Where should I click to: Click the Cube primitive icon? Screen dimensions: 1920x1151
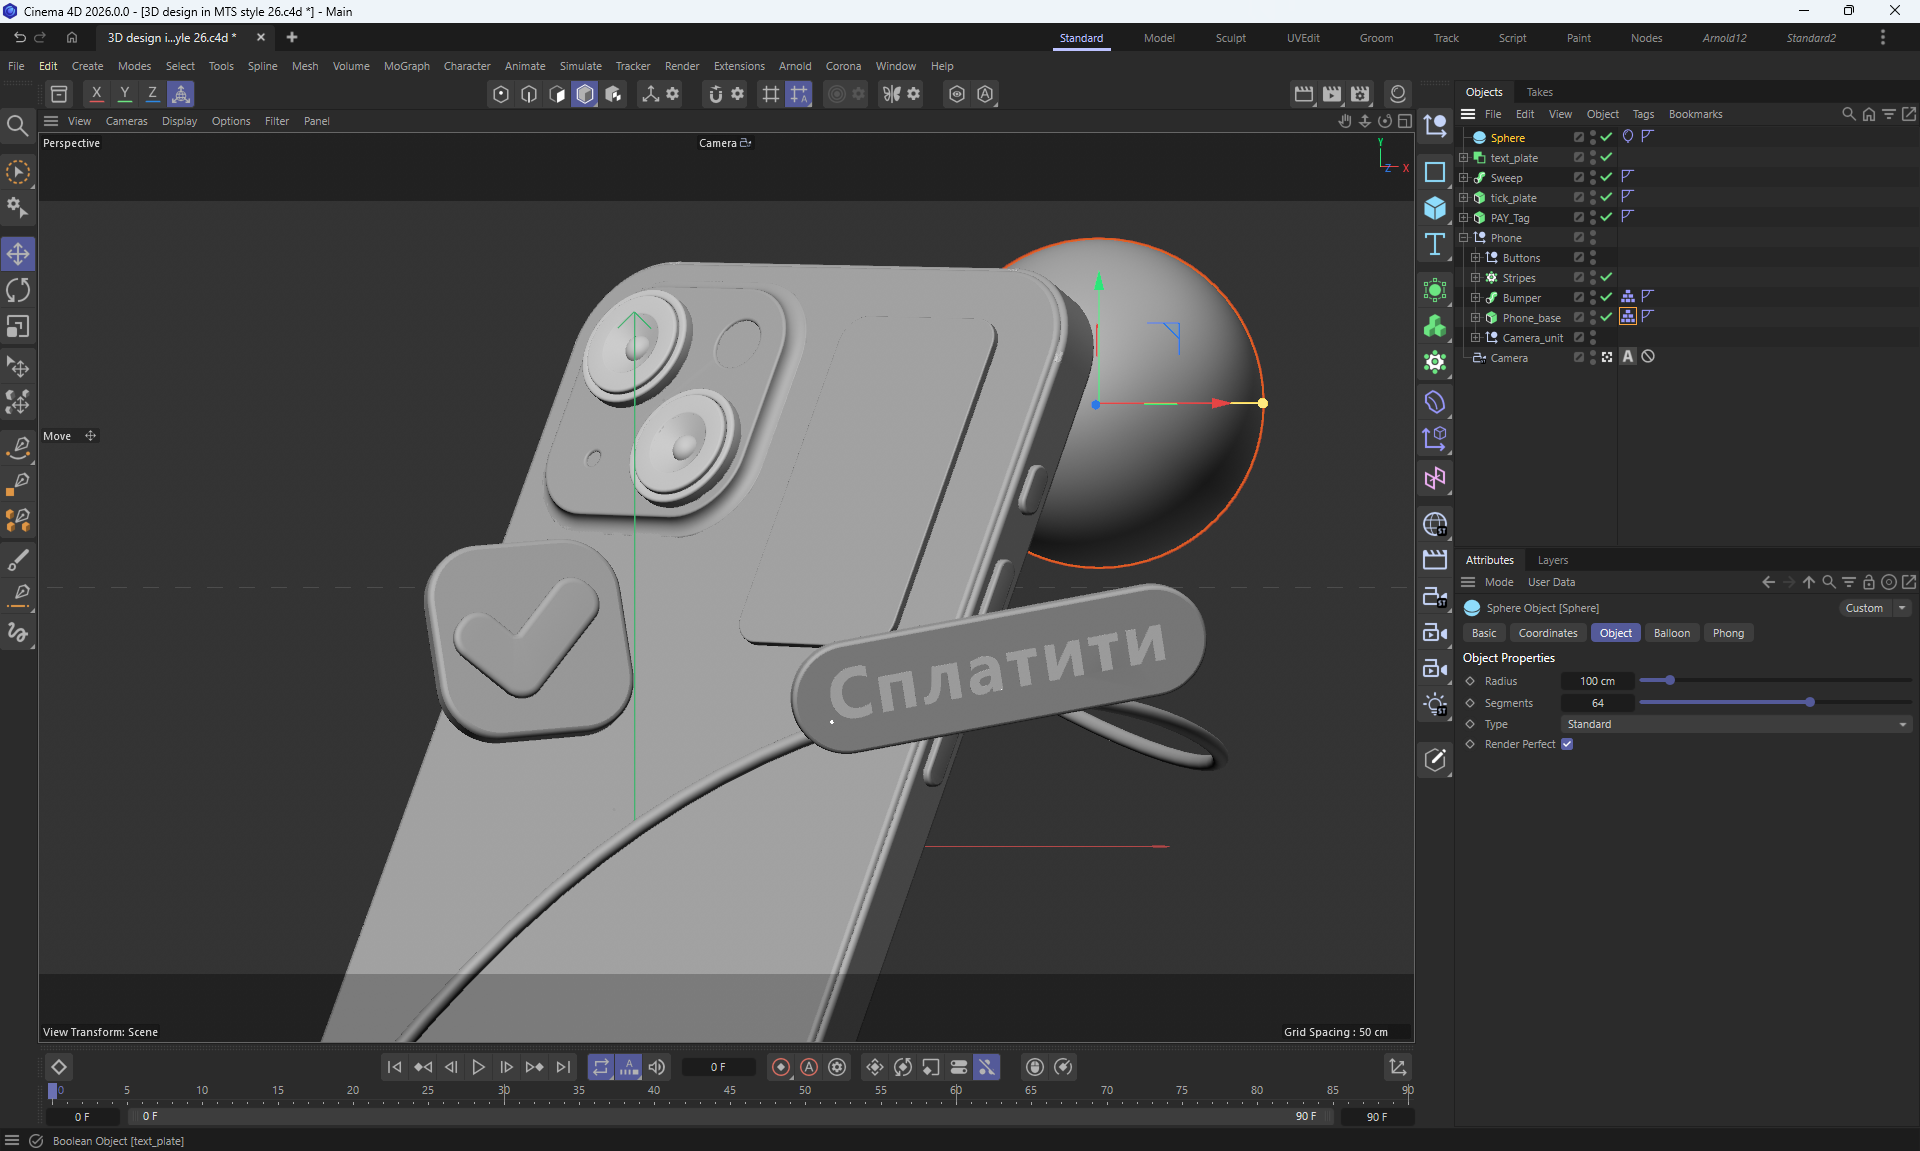click(x=1435, y=208)
